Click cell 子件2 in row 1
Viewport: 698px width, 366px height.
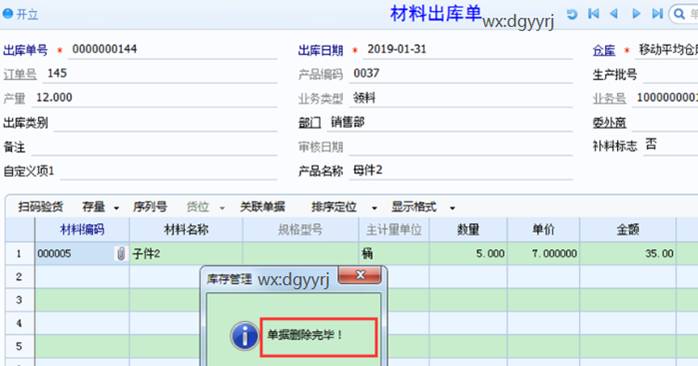[x=186, y=254]
